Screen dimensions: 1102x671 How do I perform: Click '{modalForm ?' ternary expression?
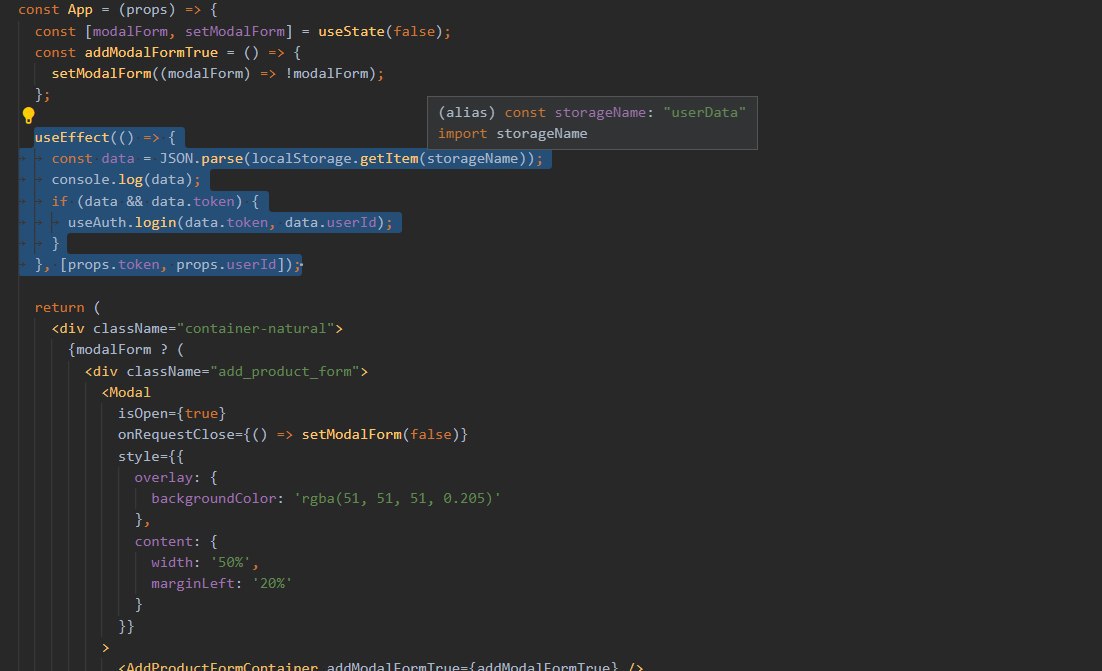pos(118,349)
